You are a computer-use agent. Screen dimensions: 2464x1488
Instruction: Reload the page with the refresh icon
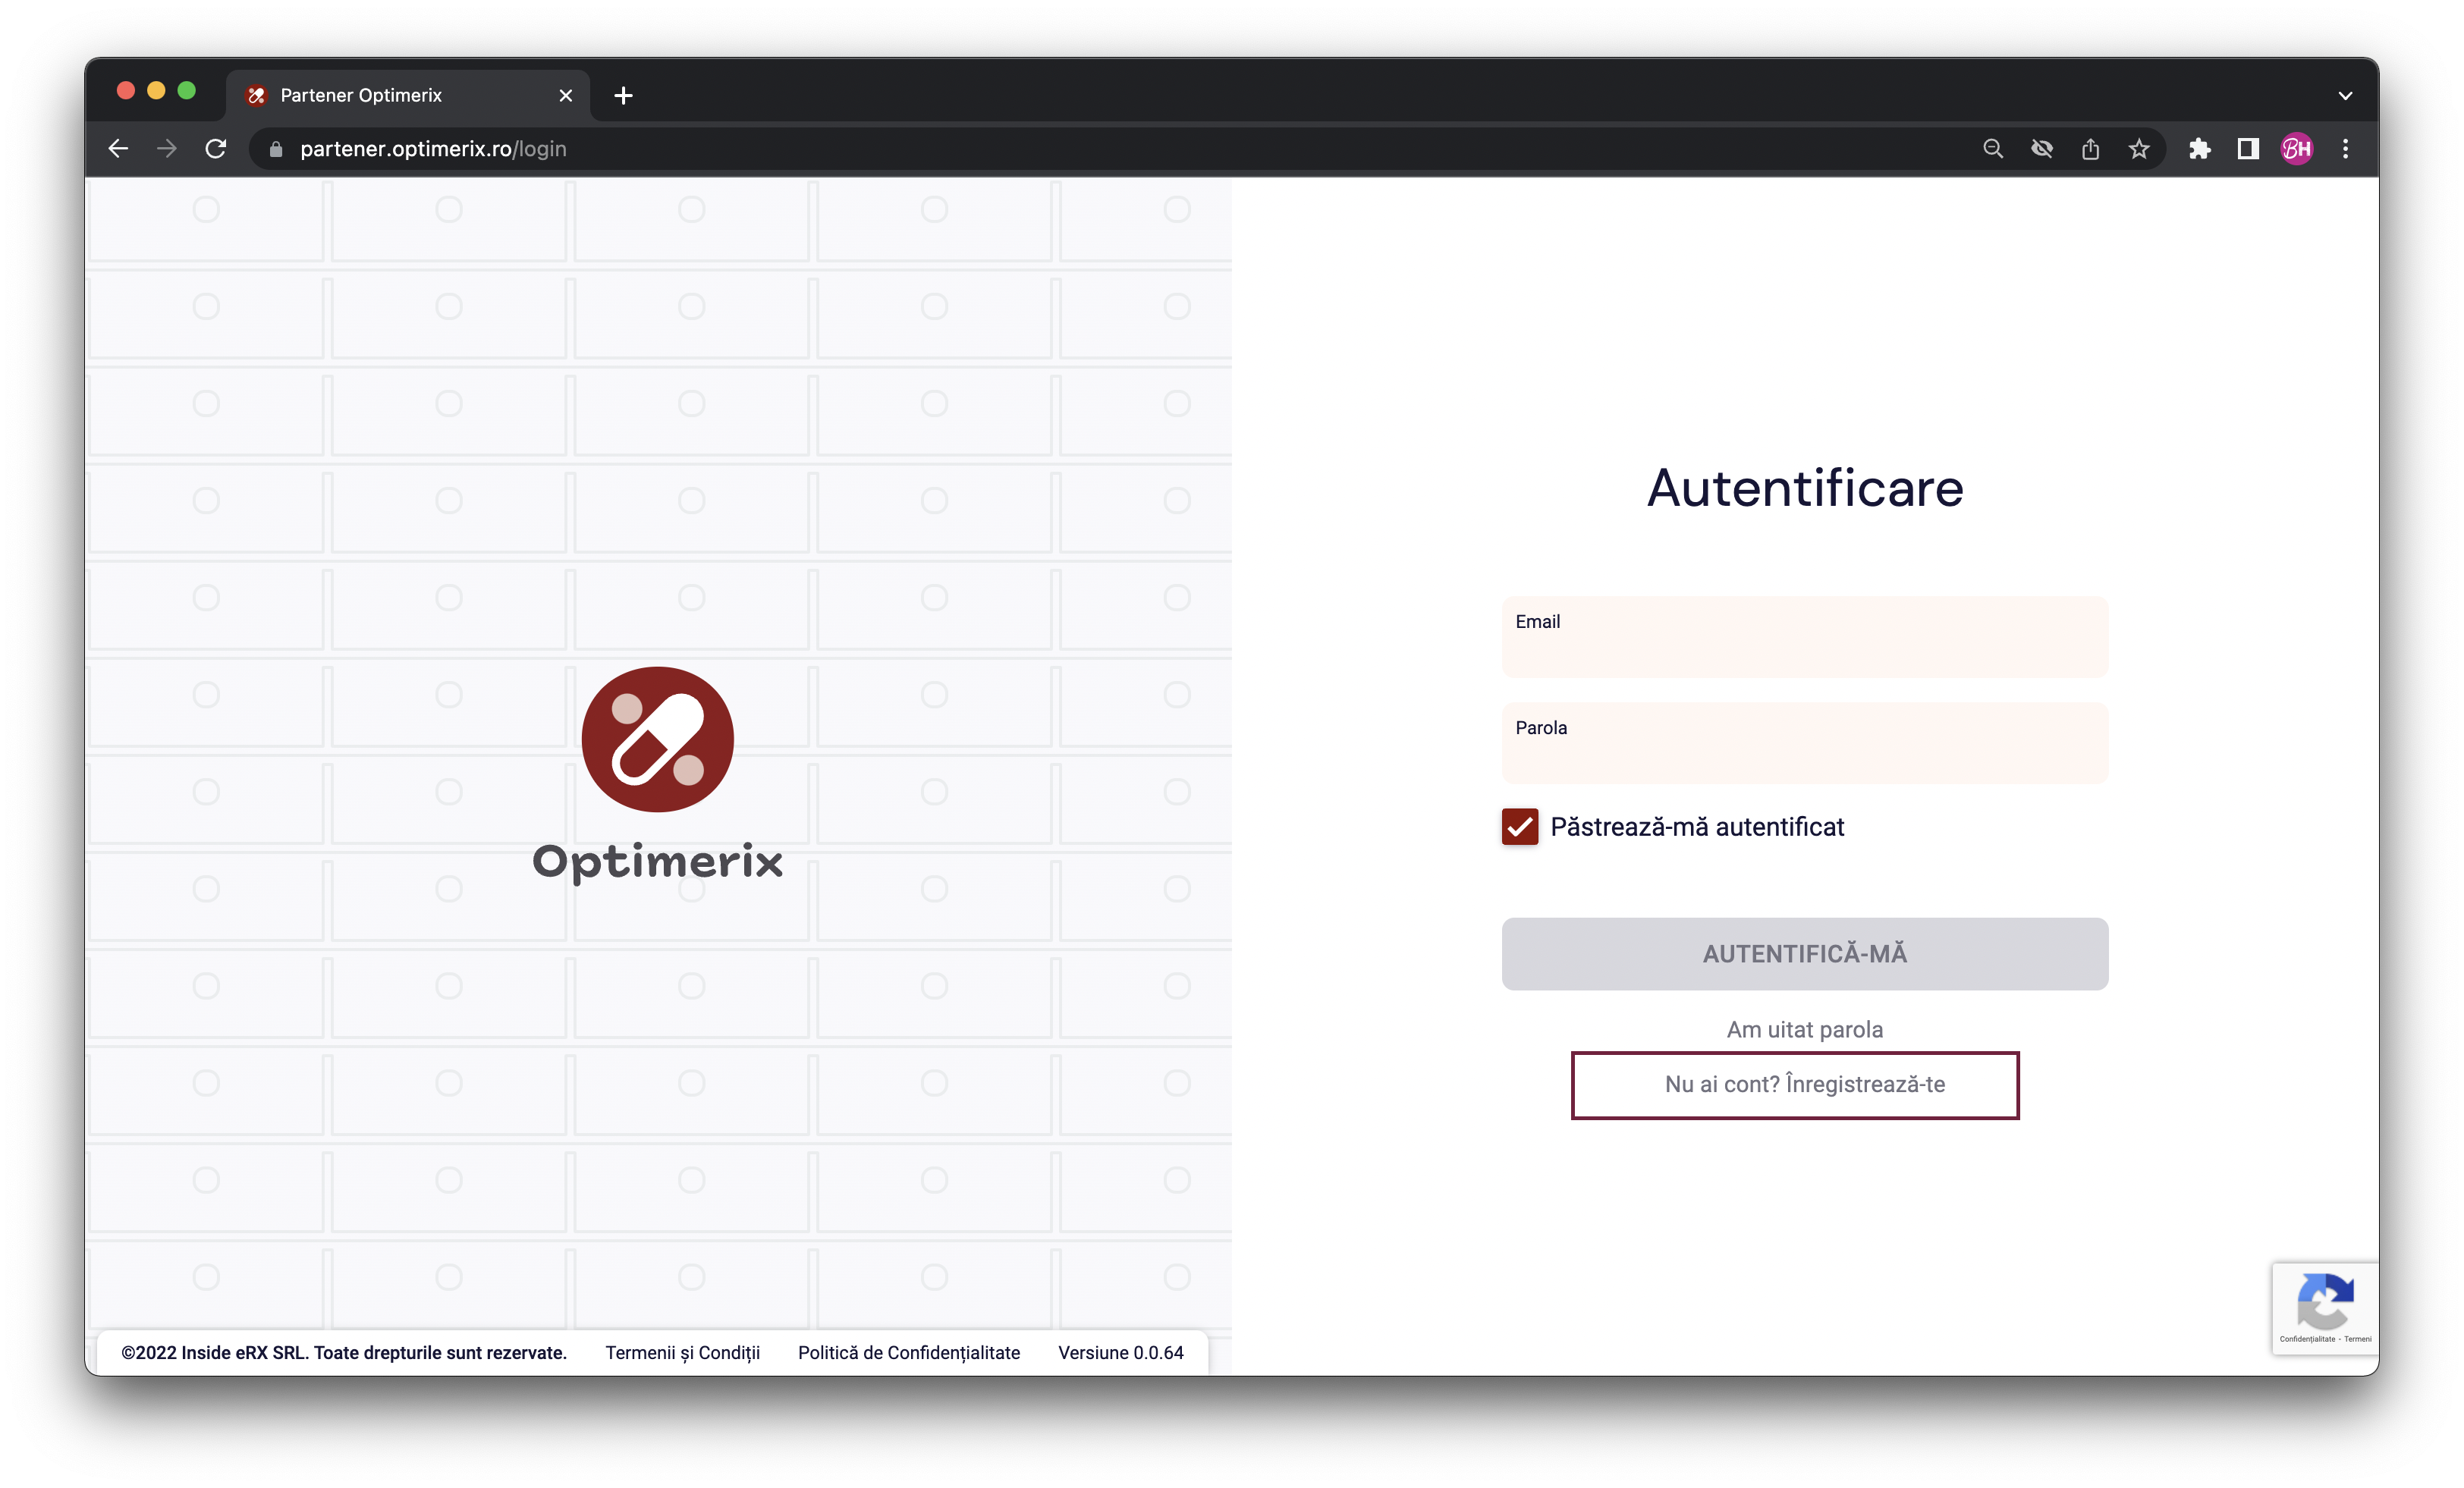(x=216, y=149)
